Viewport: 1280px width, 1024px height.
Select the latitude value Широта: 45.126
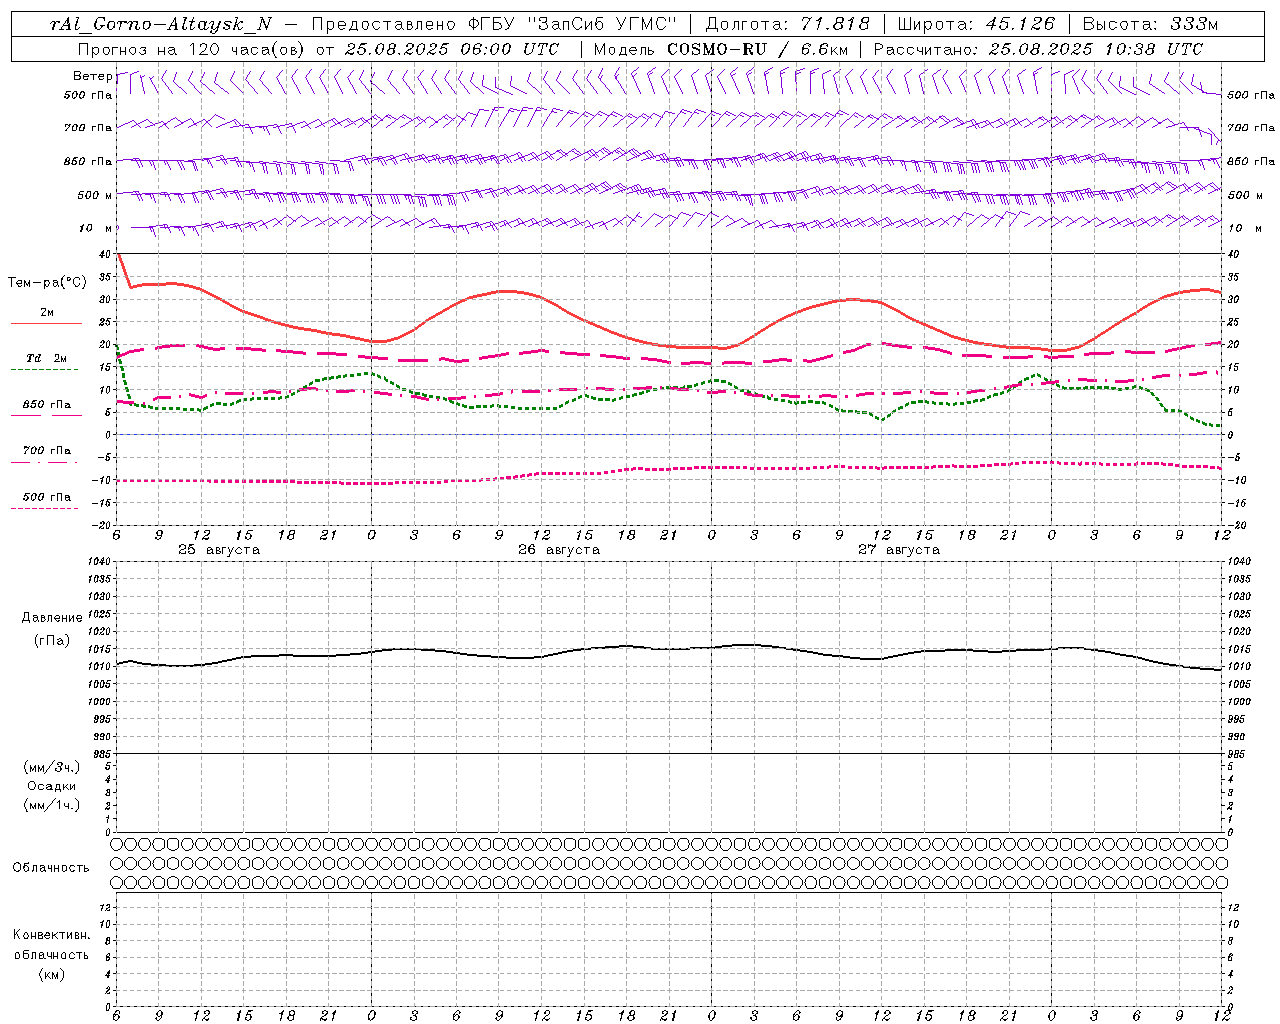[x=976, y=25]
